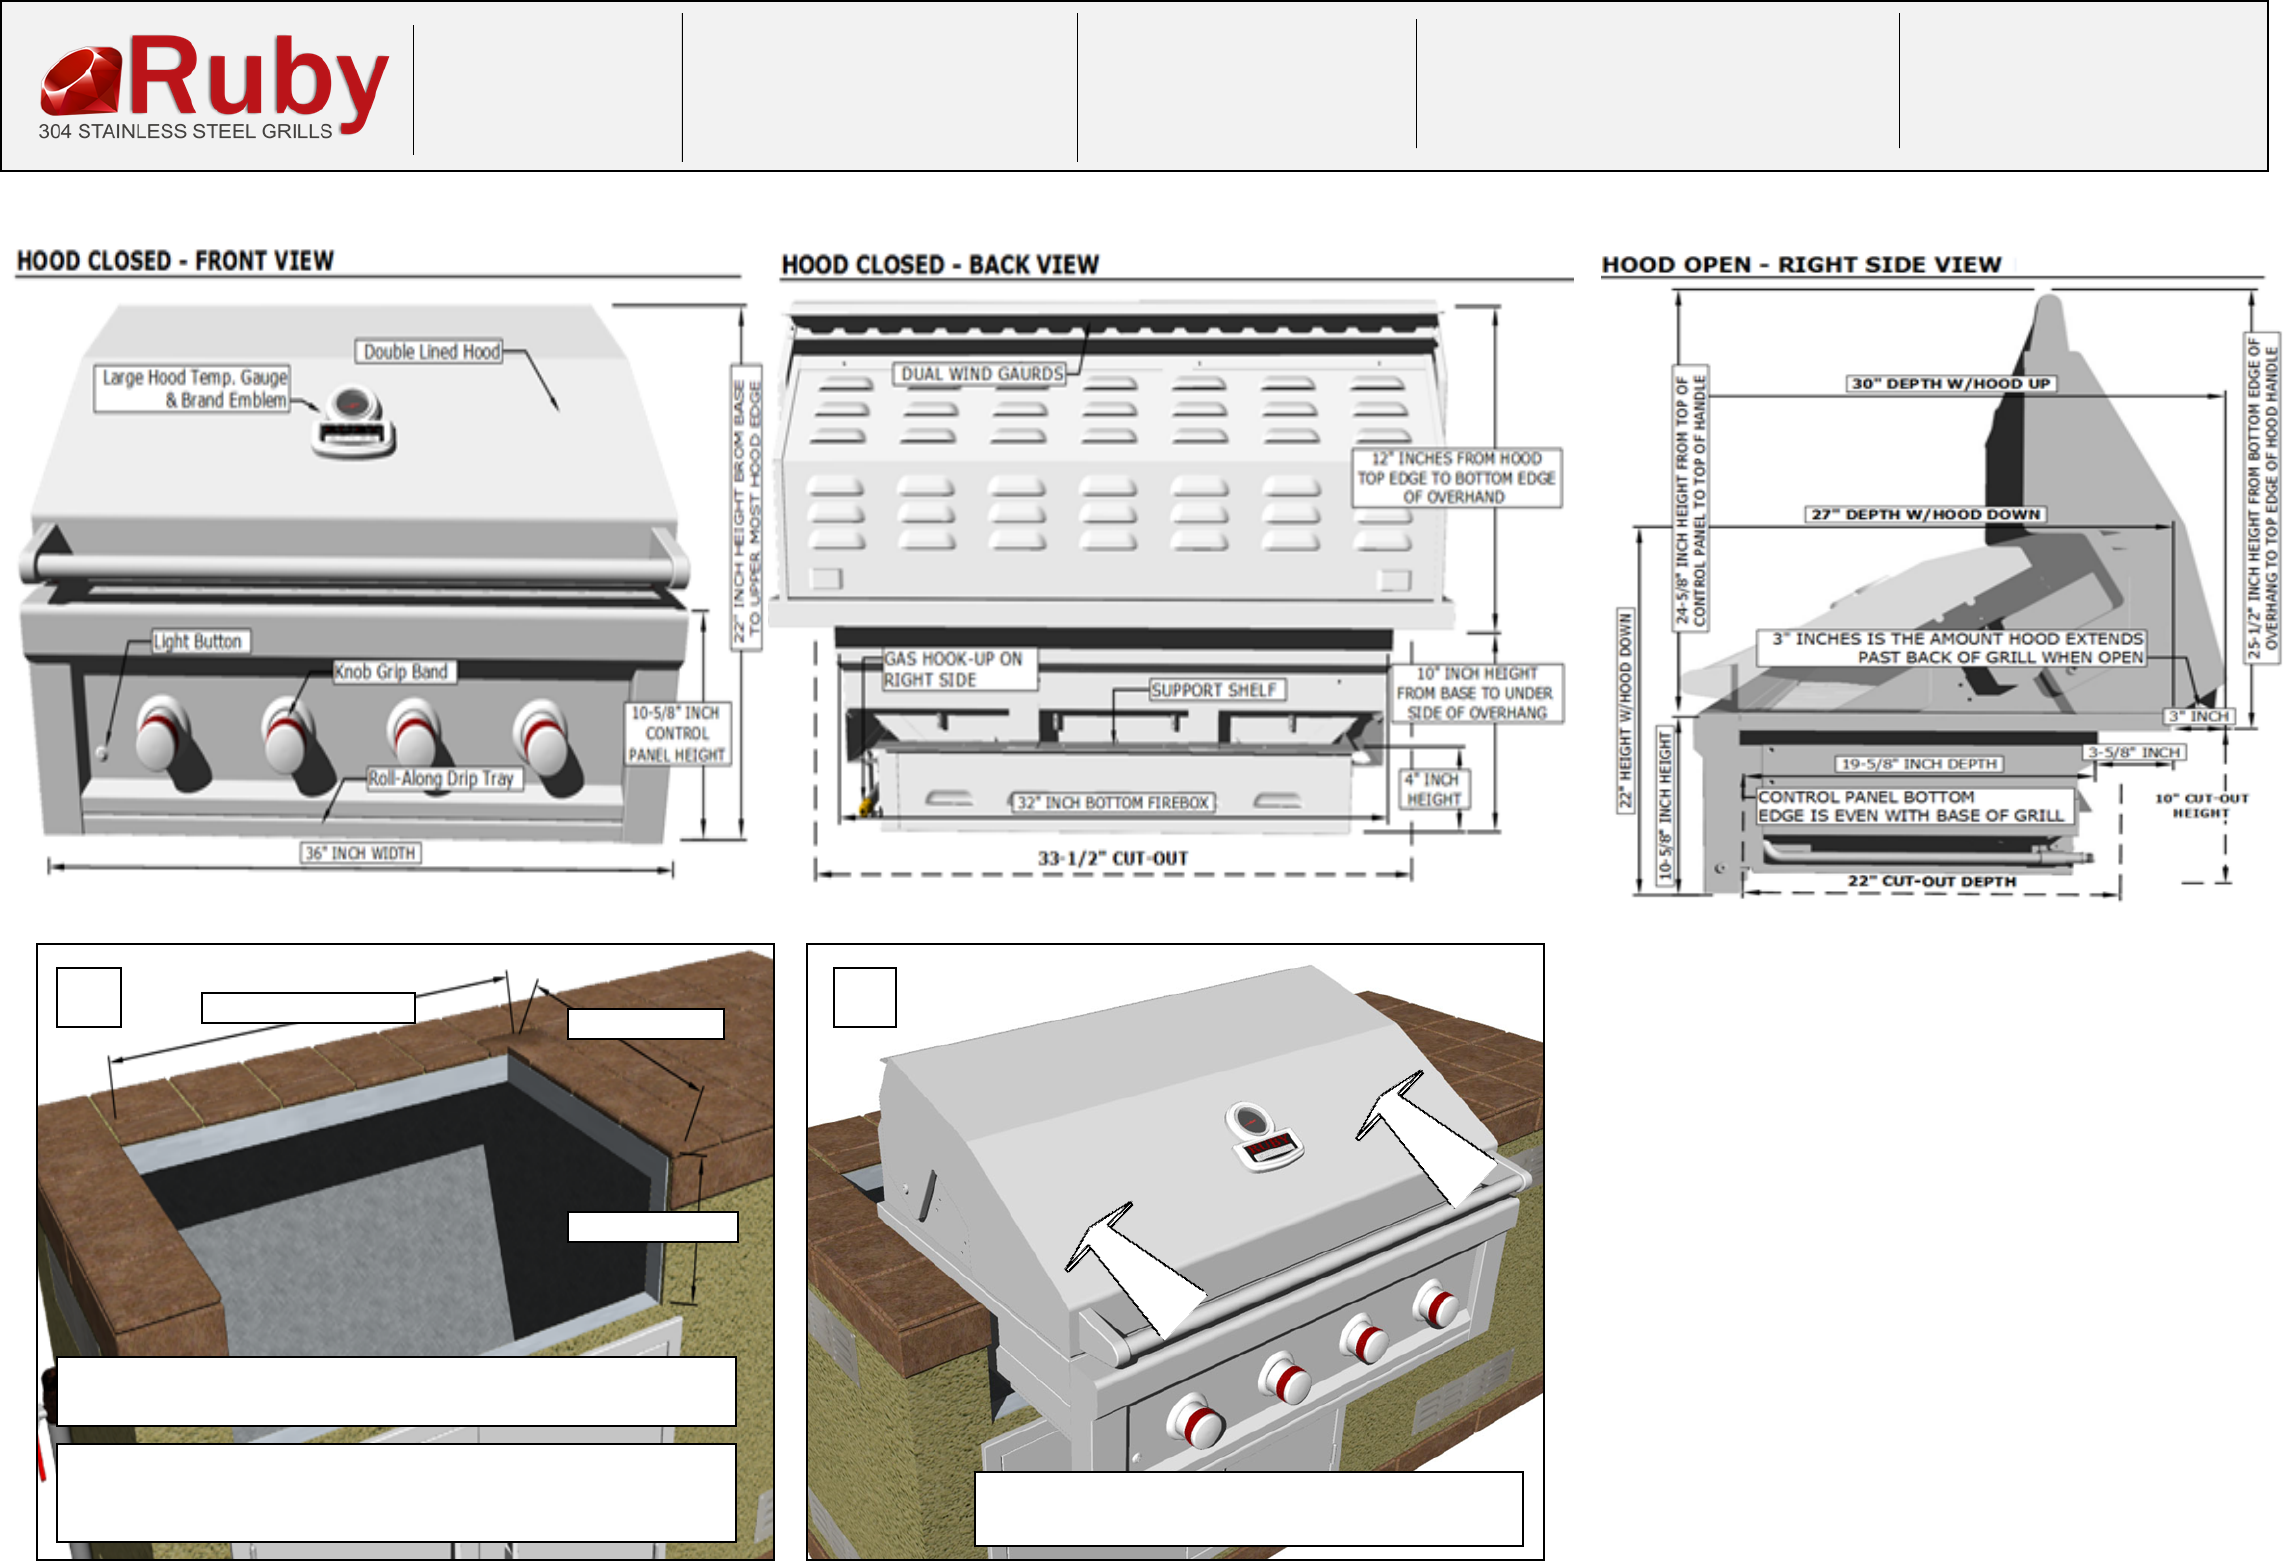Screen dimensions: 2288x1561
Task: Click the small light button on control panel
Action: coord(101,753)
